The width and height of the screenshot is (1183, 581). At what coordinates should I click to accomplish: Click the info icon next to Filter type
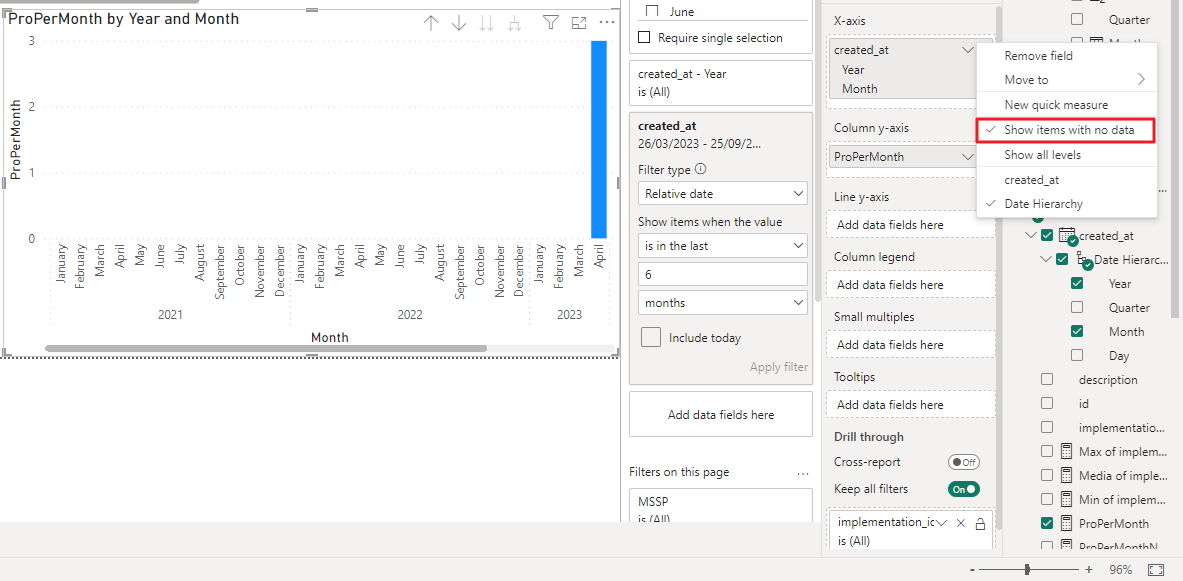(x=700, y=169)
